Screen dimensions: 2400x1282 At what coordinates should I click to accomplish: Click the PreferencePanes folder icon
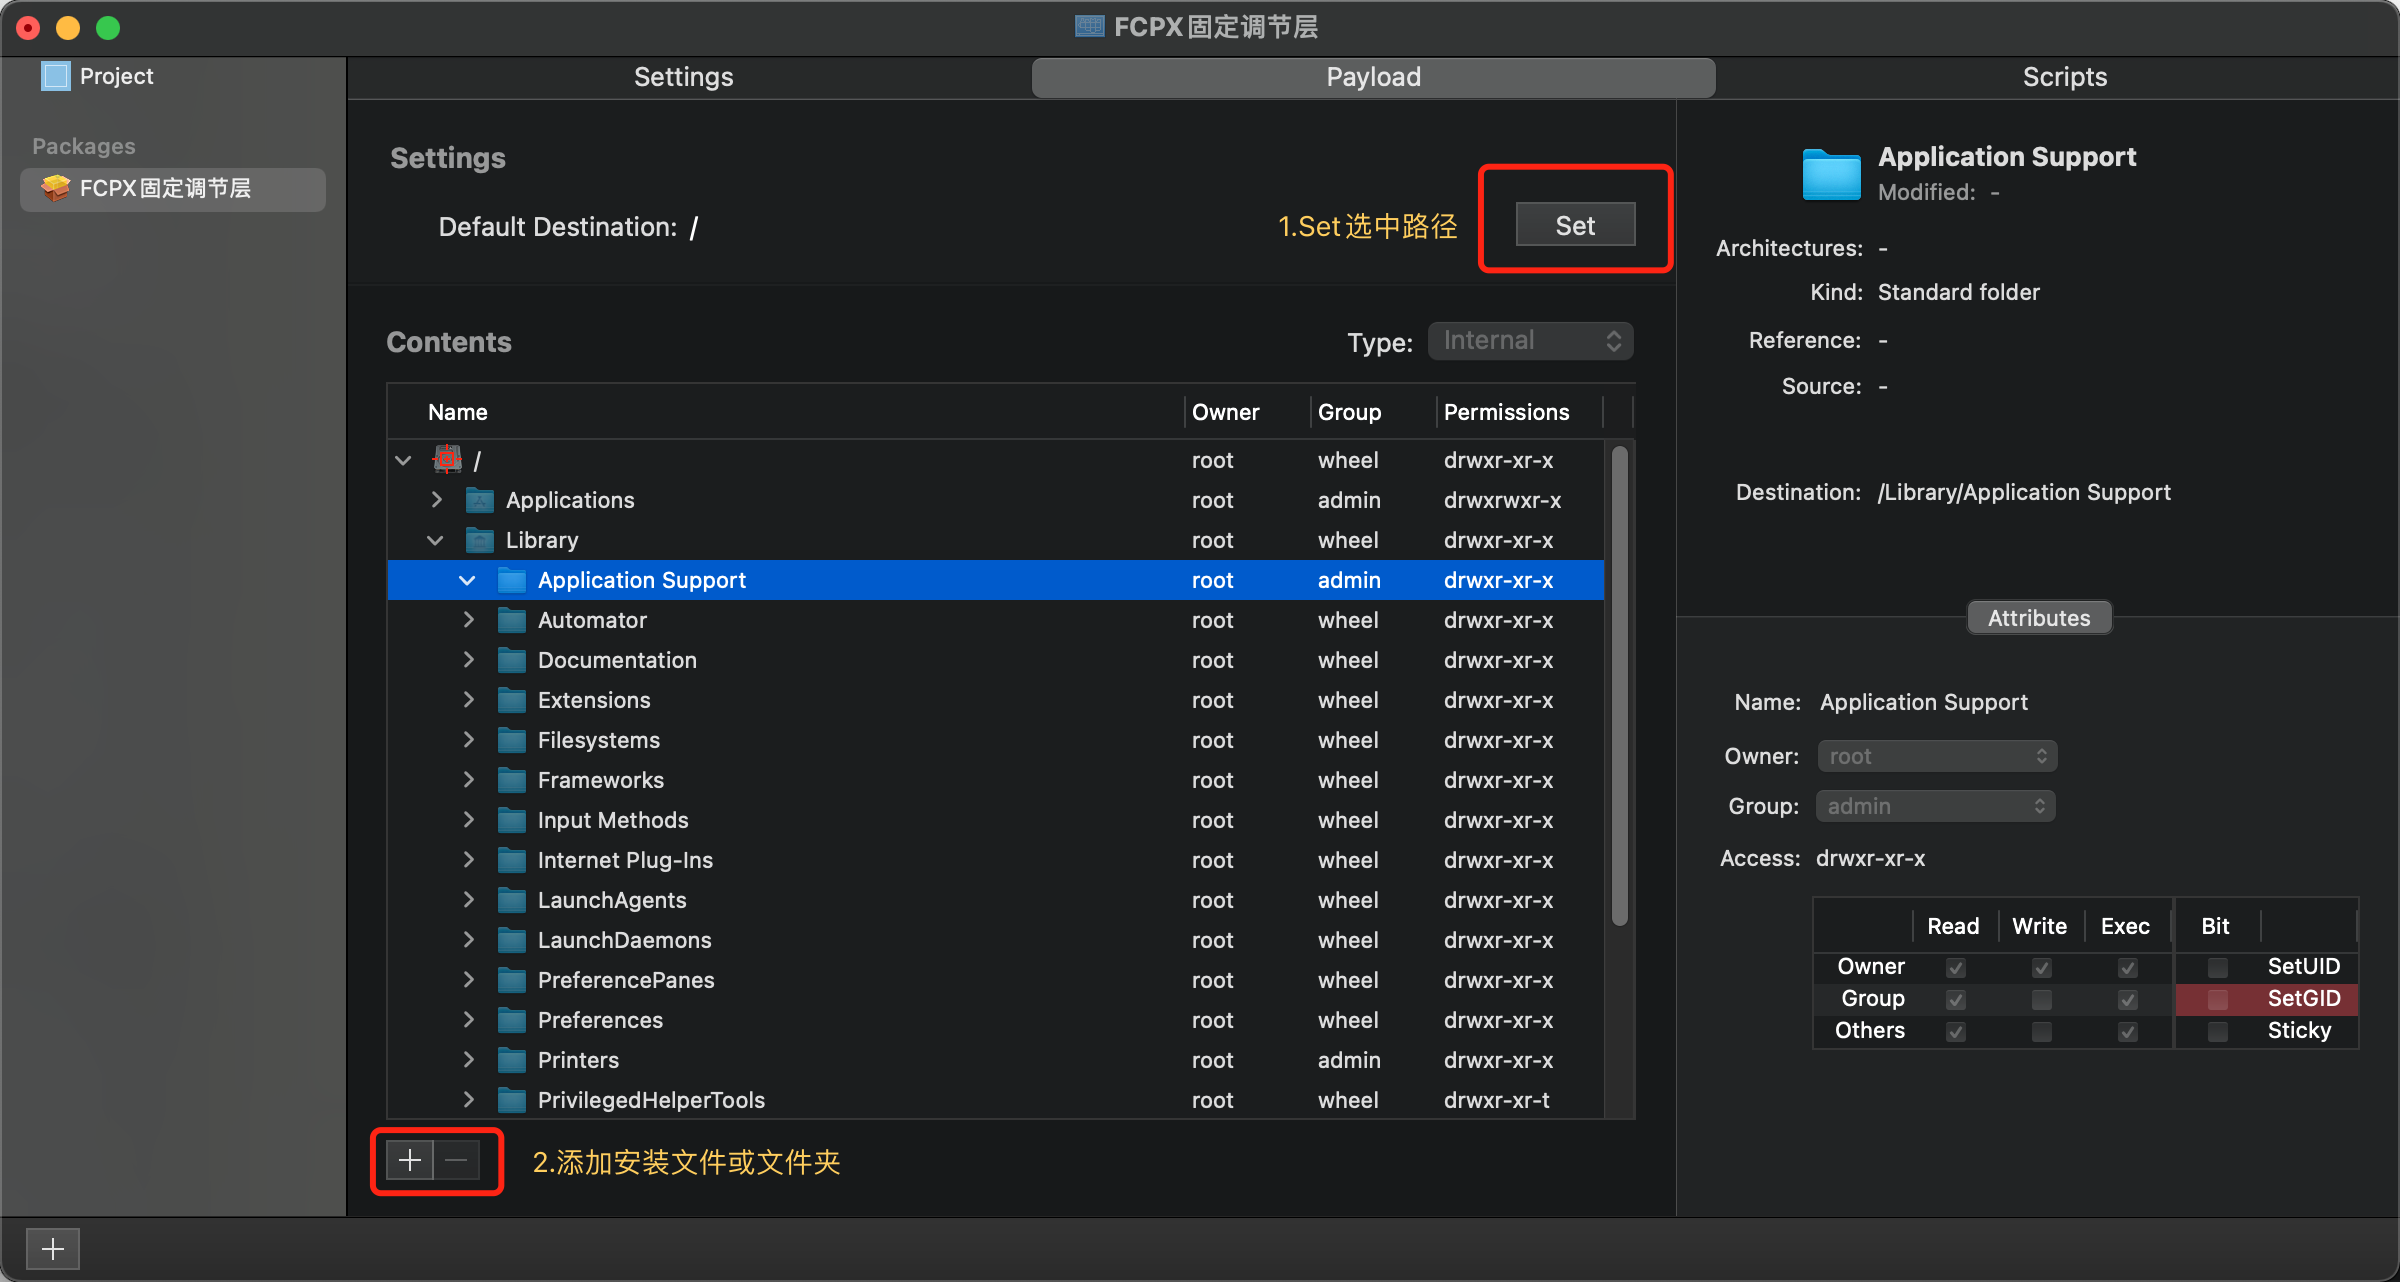pyautogui.click(x=512, y=980)
